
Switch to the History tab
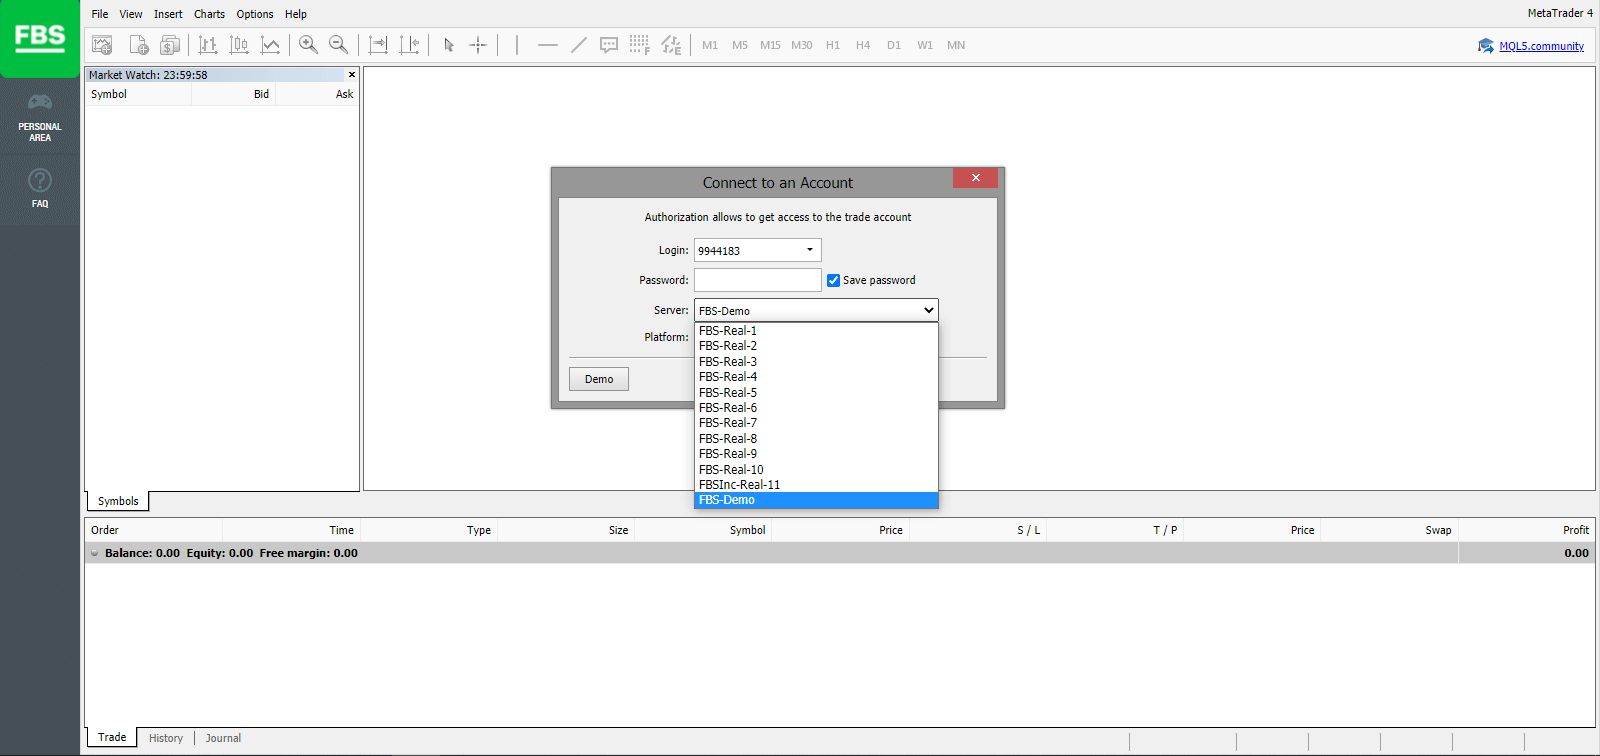(x=166, y=738)
